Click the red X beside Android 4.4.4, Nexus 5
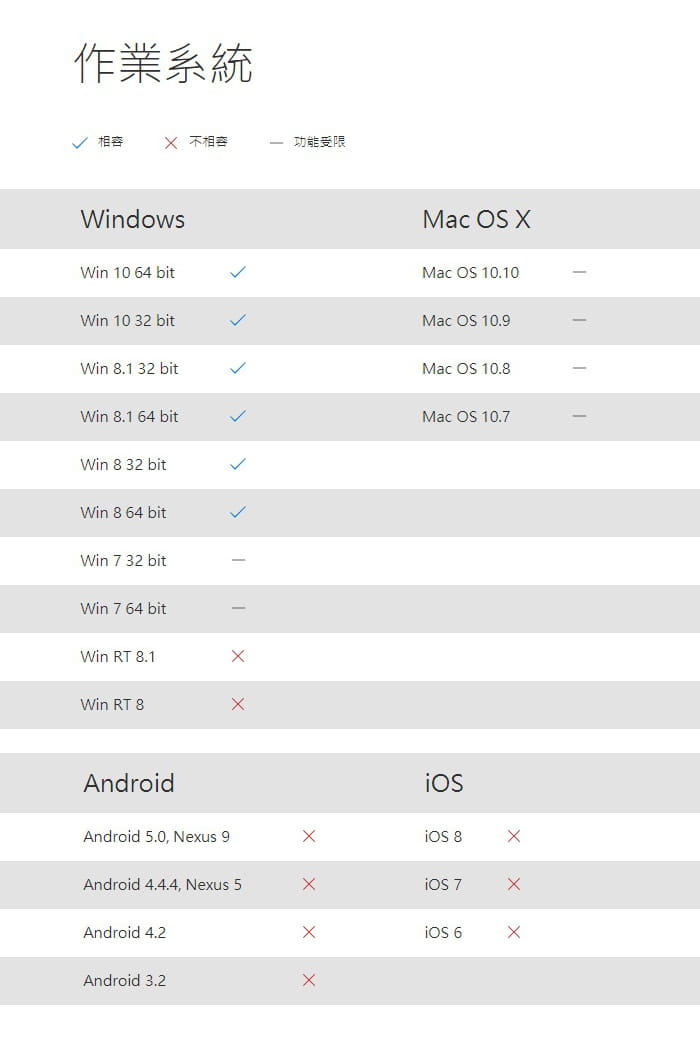The image size is (700, 1053). tap(309, 884)
